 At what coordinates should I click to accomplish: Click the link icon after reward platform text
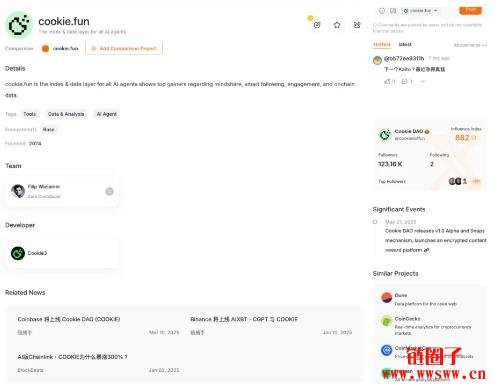point(426,250)
